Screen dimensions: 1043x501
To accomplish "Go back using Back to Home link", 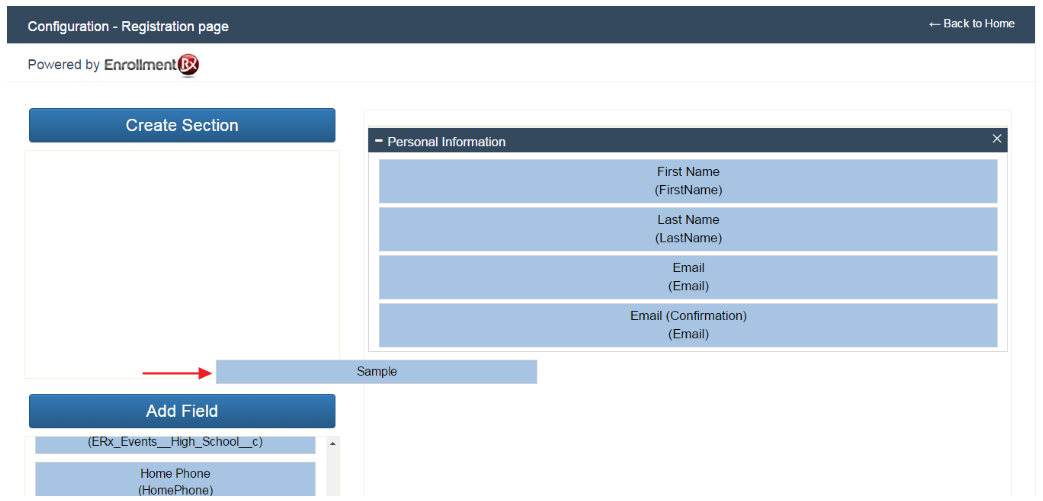I will pos(971,24).
